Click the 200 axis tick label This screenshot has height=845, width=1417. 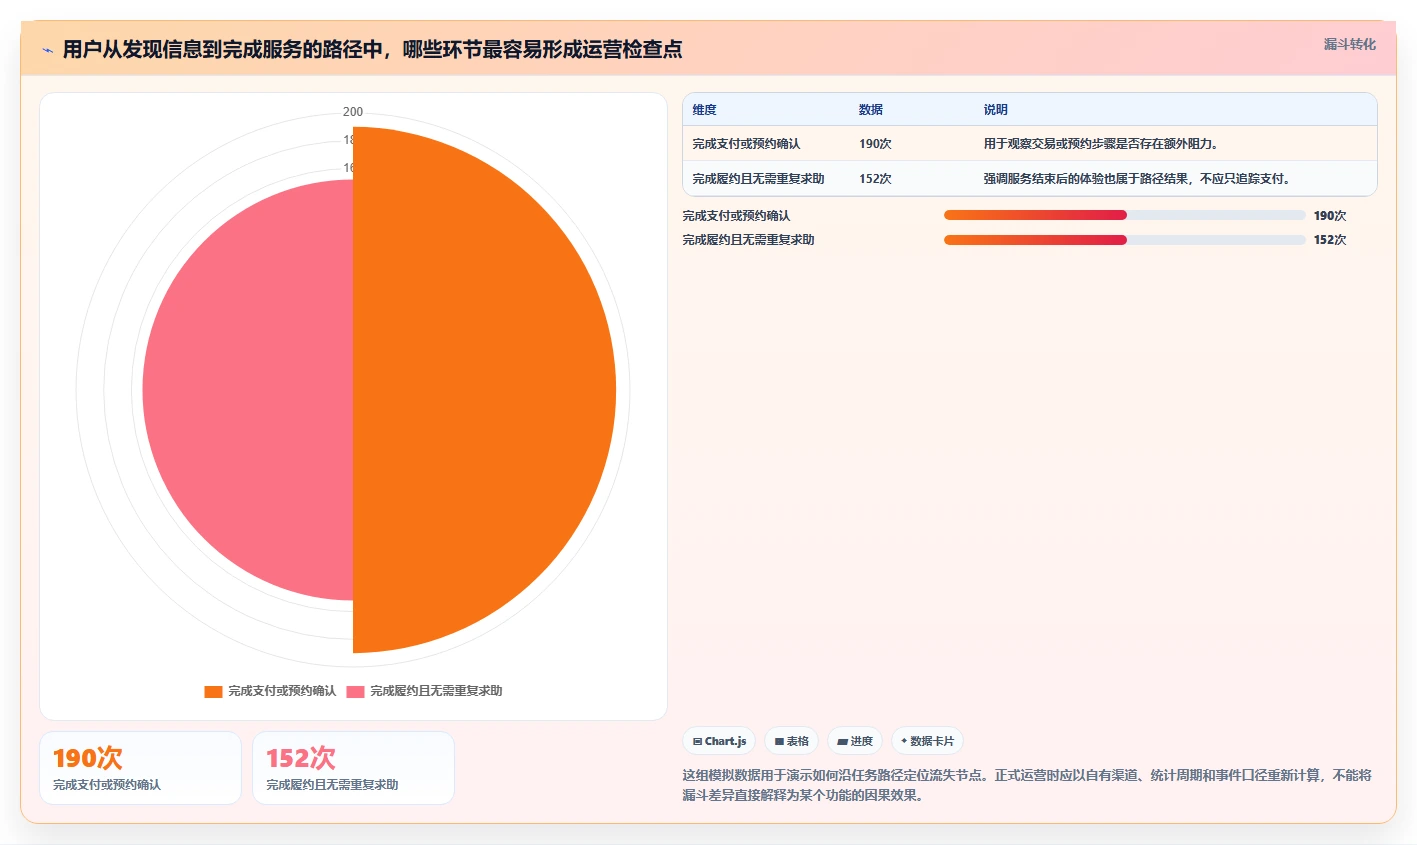point(353,112)
